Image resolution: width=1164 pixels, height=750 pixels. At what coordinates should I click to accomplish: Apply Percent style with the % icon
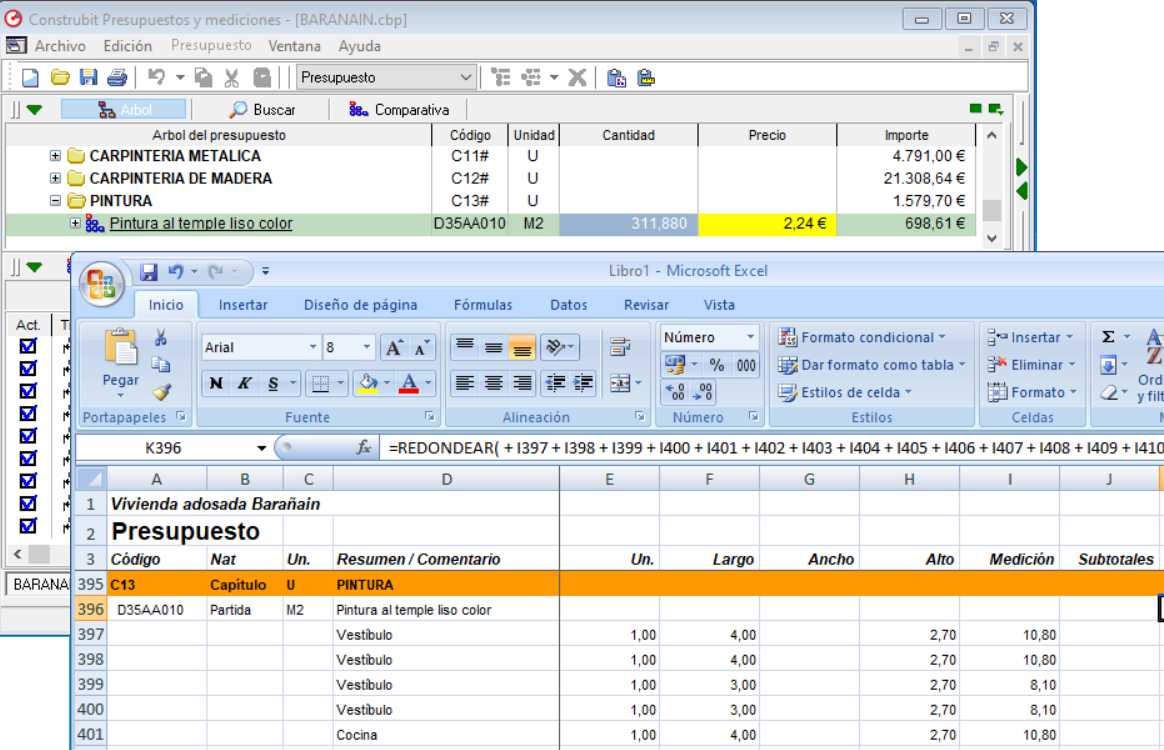pyautogui.click(x=716, y=365)
